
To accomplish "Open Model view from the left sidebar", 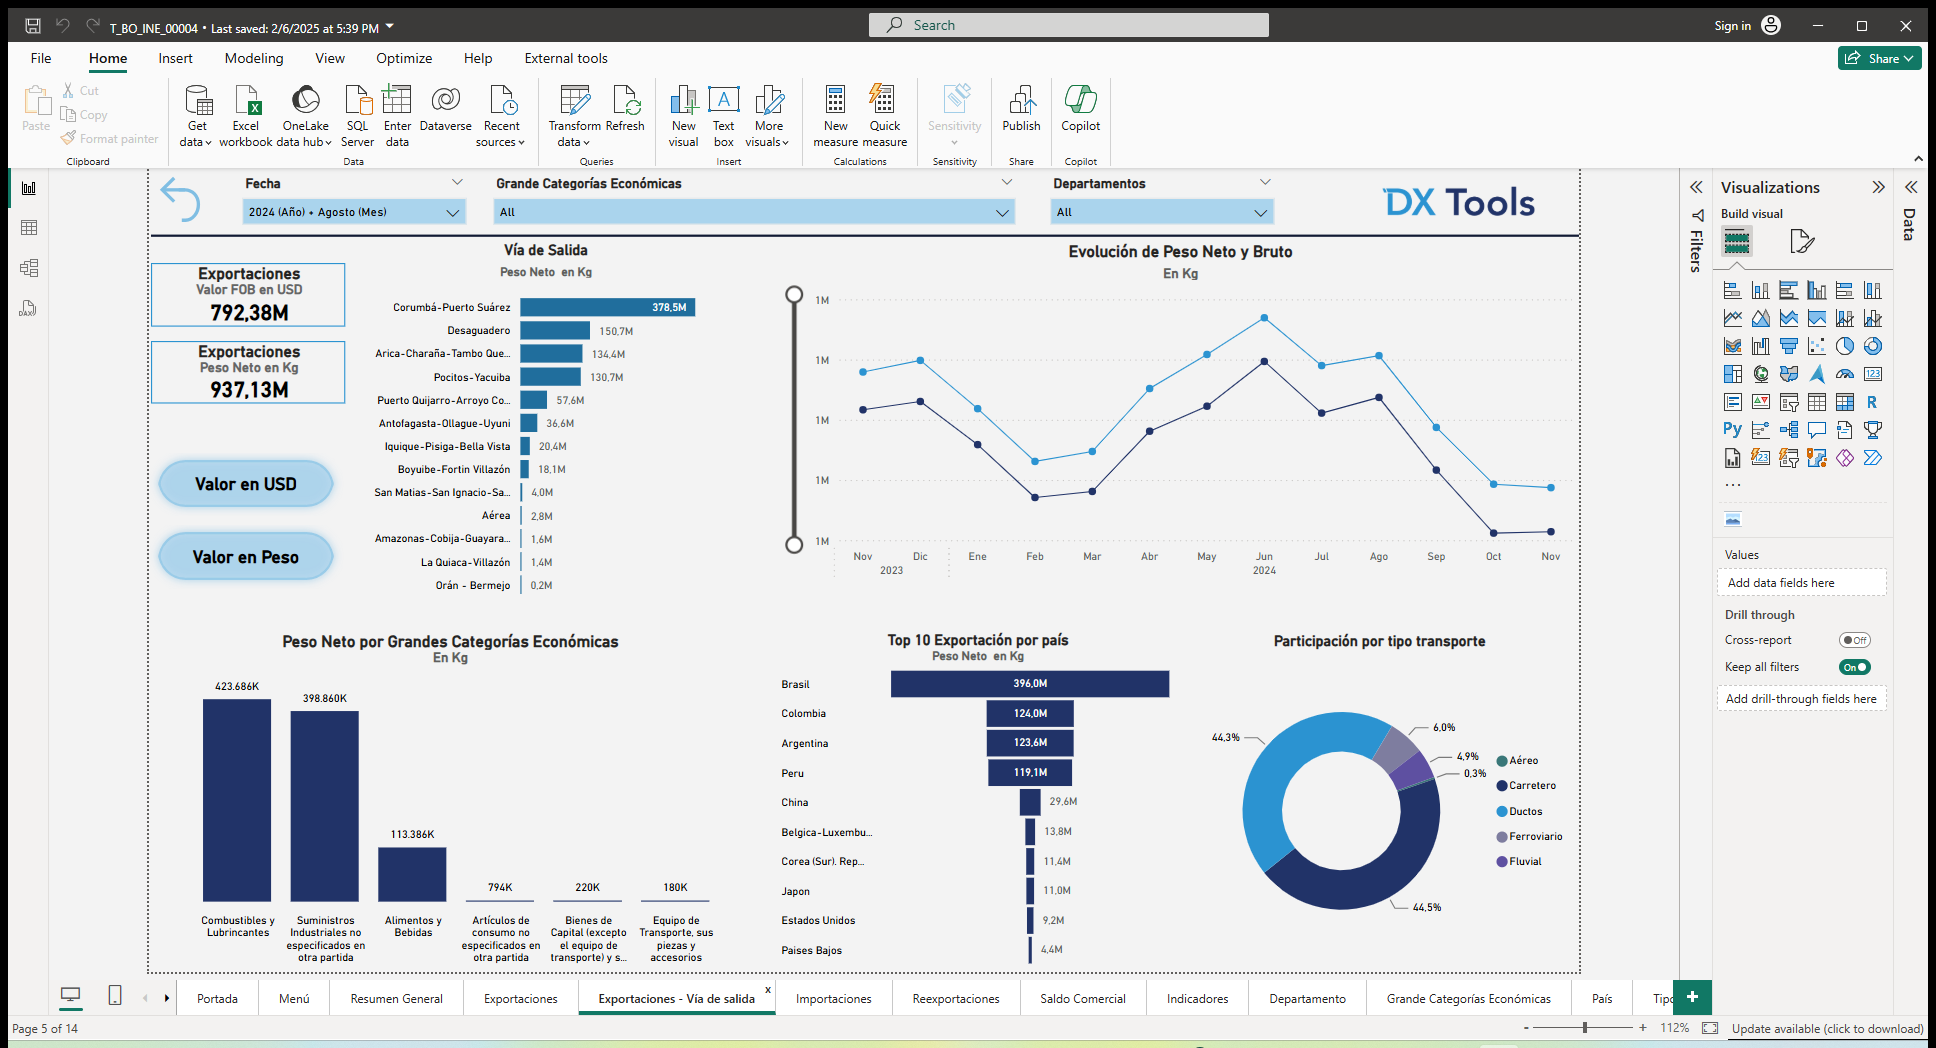I will (28, 268).
